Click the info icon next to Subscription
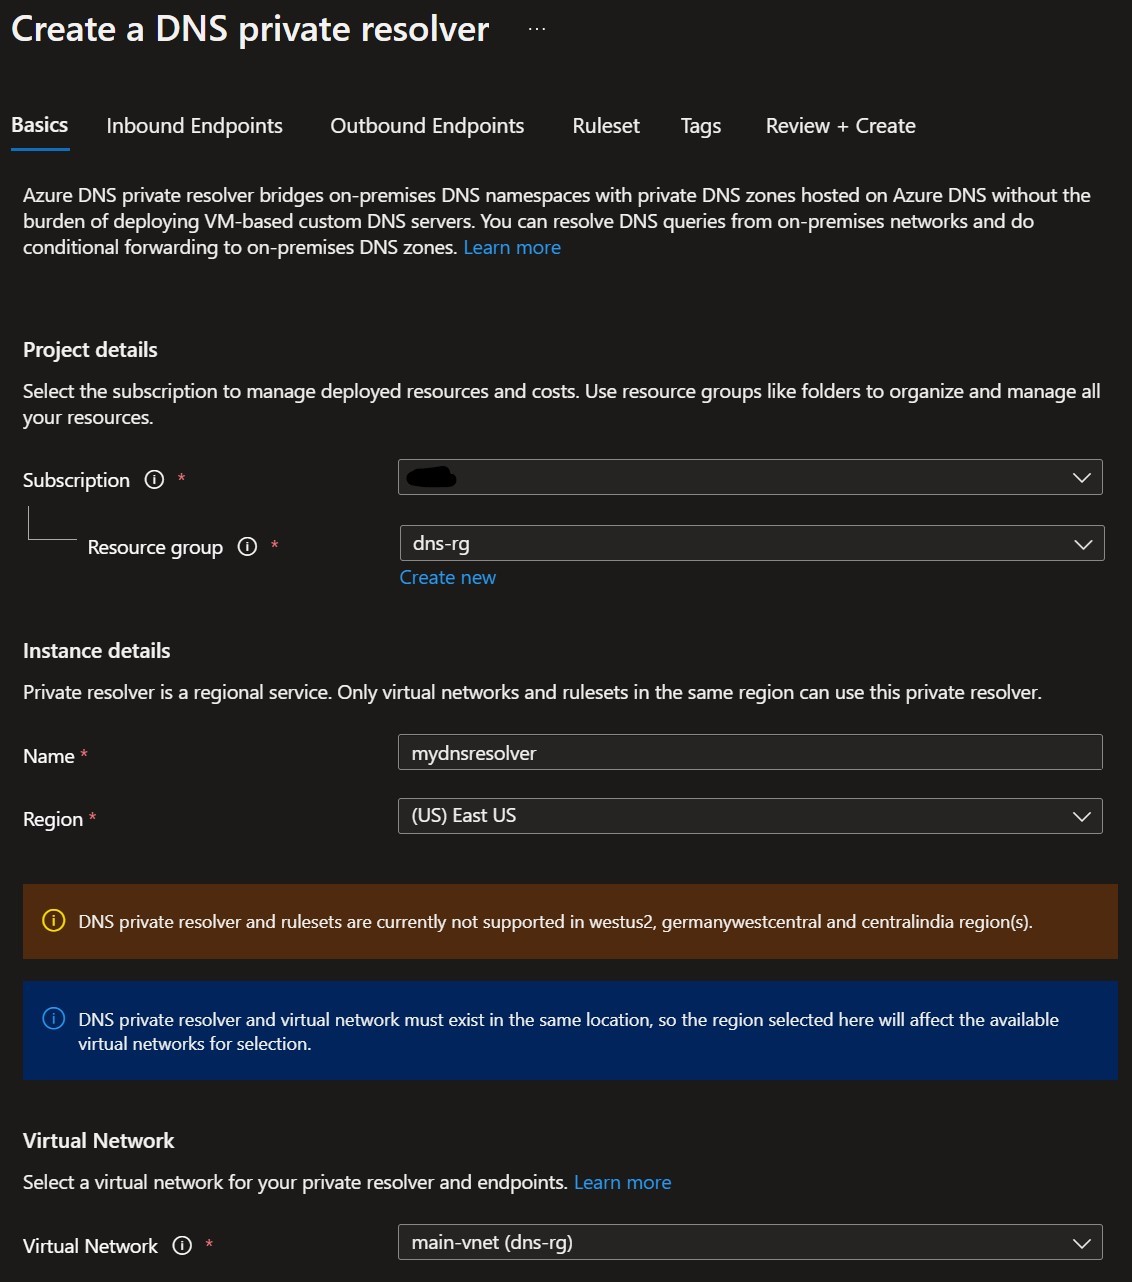 pyautogui.click(x=153, y=480)
